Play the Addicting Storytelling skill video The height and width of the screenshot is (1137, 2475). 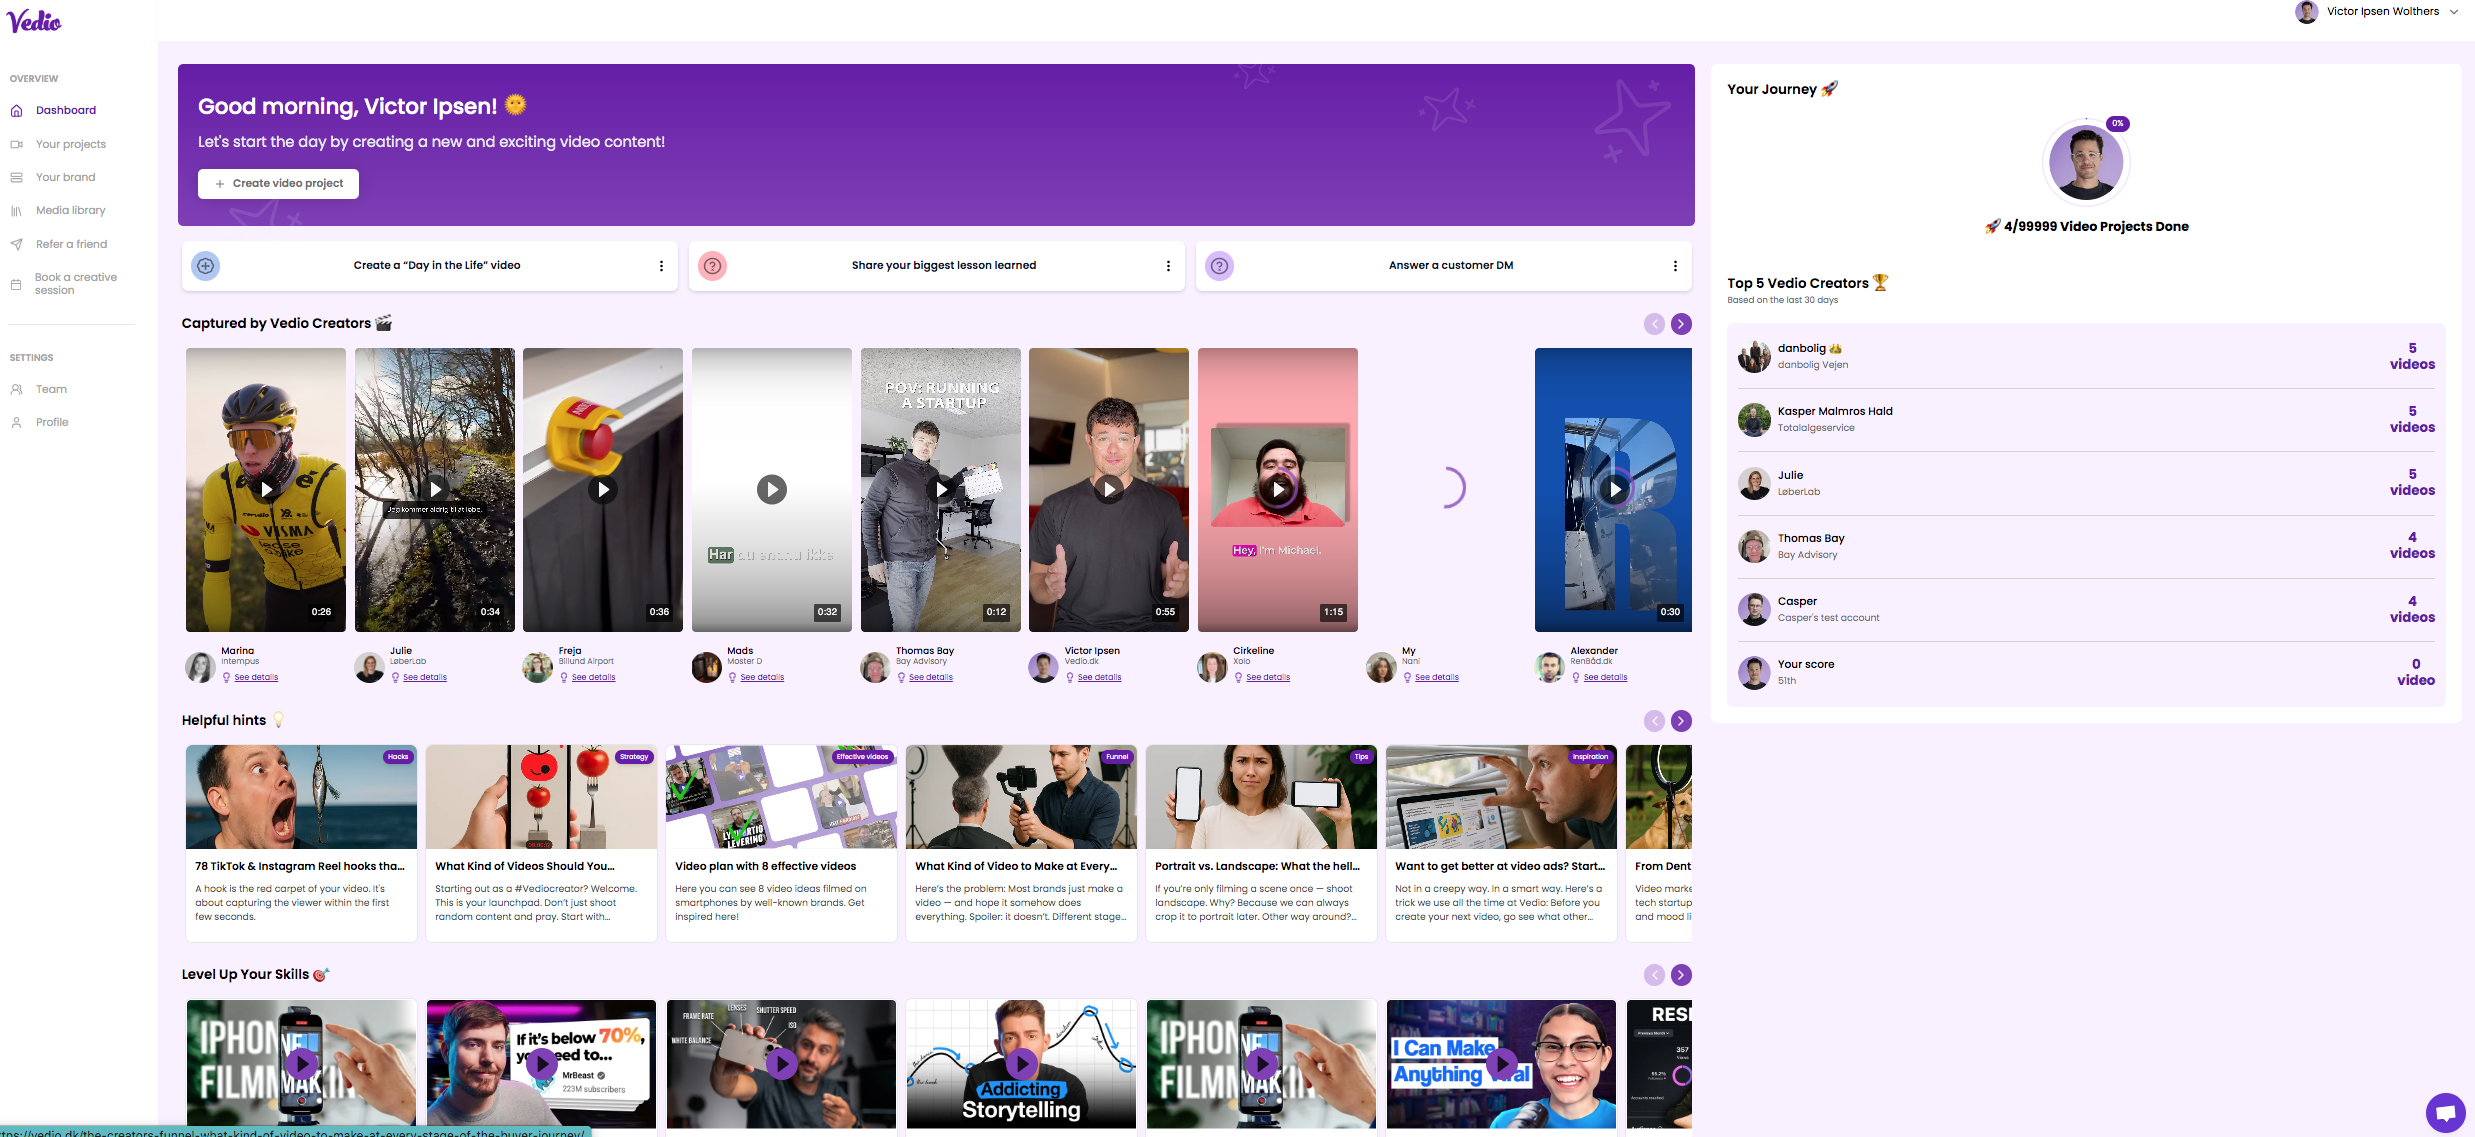tap(1021, 1063)
